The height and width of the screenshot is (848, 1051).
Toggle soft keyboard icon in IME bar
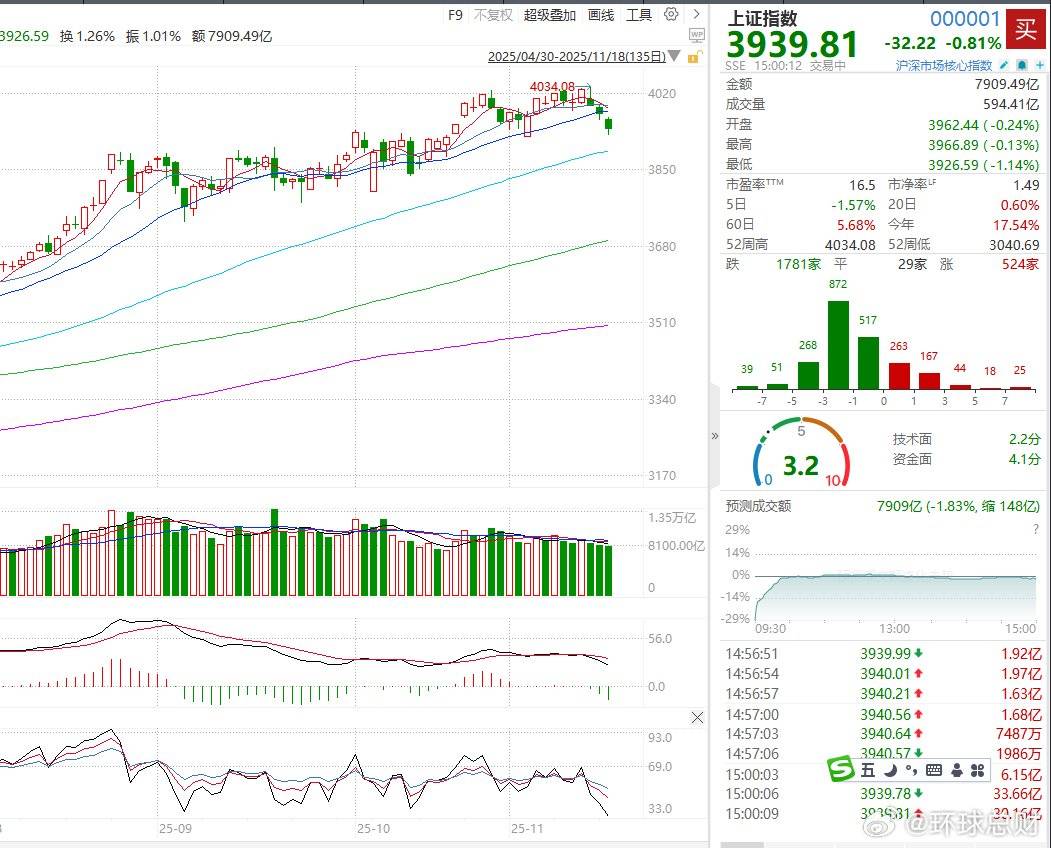pyautogui.click(x=934, y=769)
